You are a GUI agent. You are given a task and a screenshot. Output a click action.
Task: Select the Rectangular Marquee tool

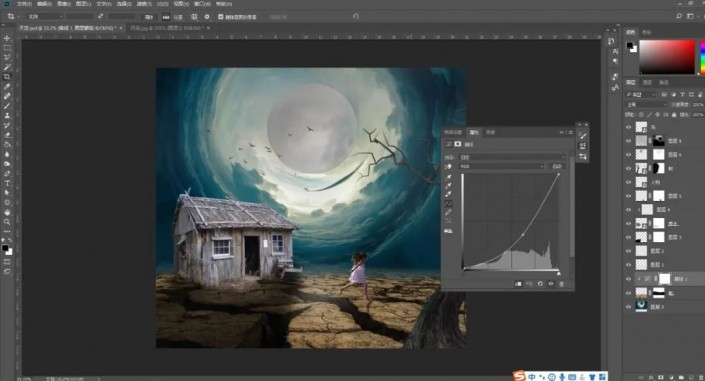7,48
